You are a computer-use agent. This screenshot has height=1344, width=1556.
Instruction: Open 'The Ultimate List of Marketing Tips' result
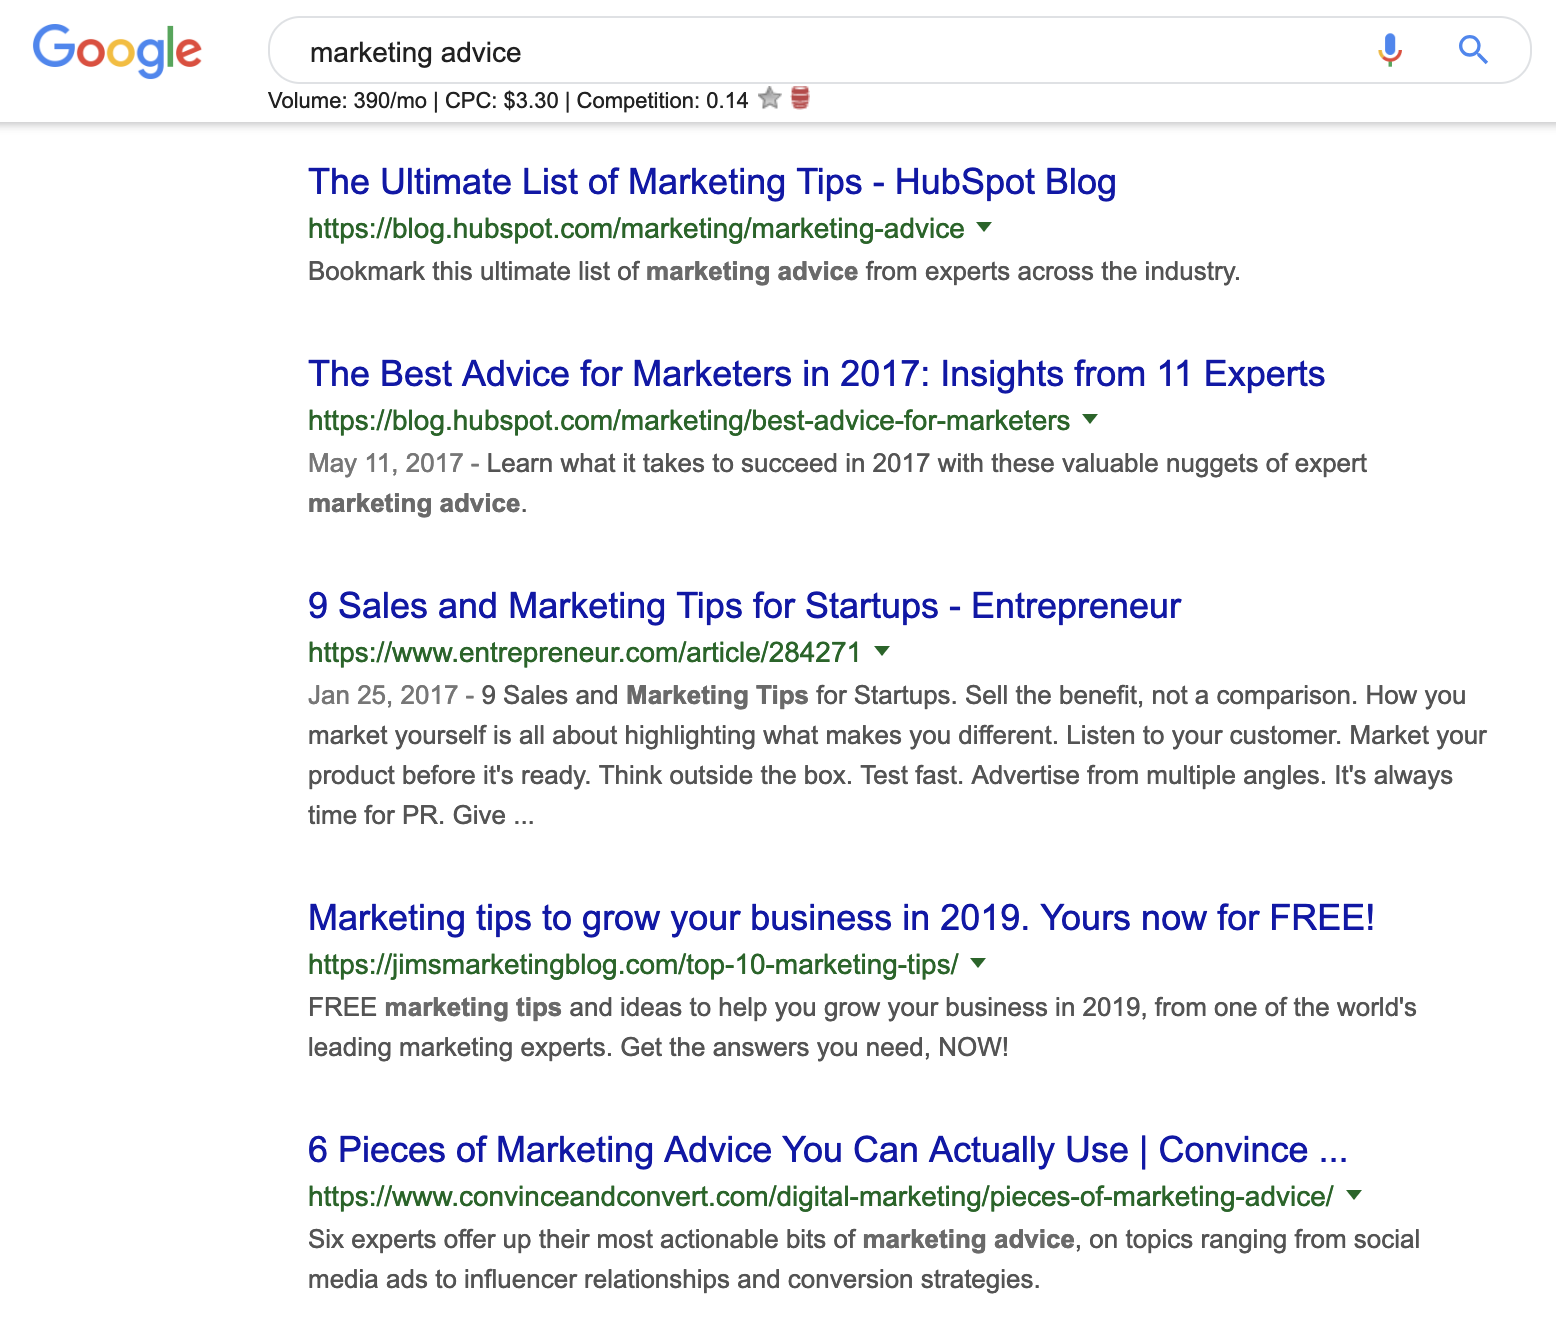pyautogui.click(x=712, y=182)
